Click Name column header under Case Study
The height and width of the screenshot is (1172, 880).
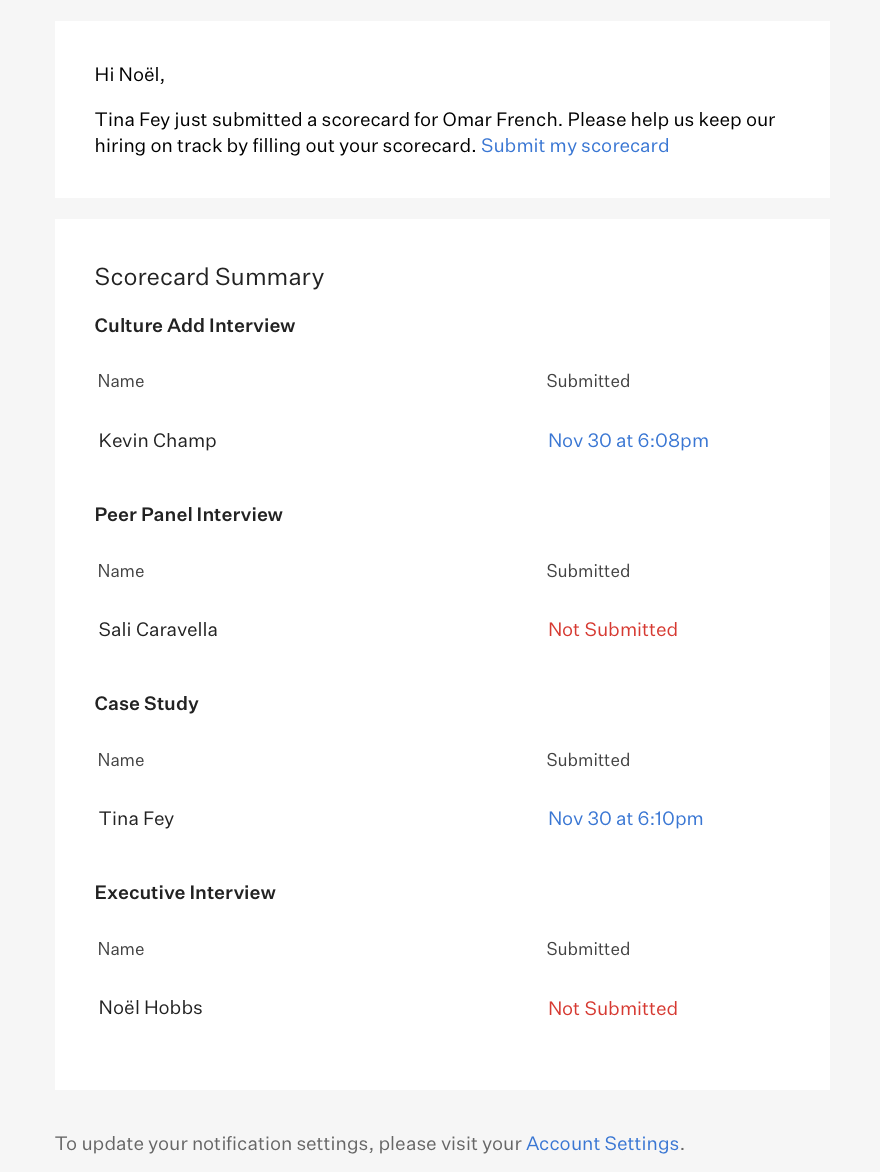click(x=121, y=760)
